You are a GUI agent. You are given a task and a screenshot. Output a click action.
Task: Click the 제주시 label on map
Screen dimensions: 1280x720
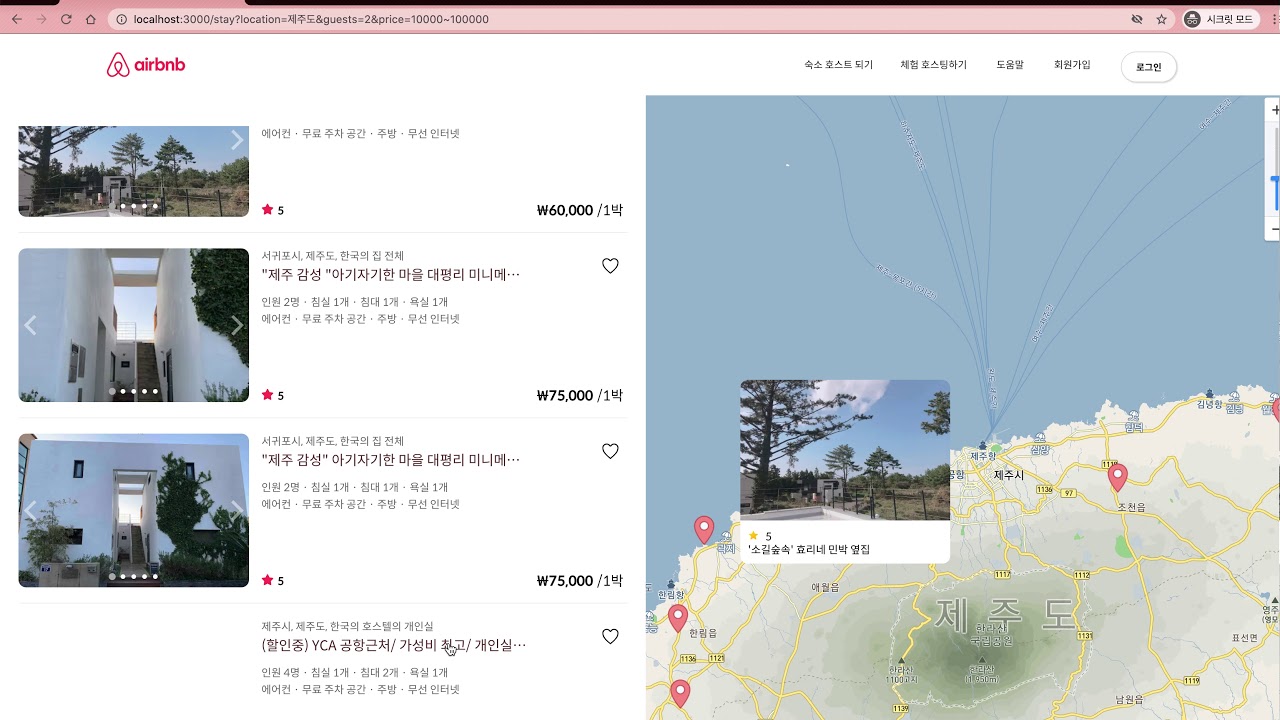[x=1009, y=475]
